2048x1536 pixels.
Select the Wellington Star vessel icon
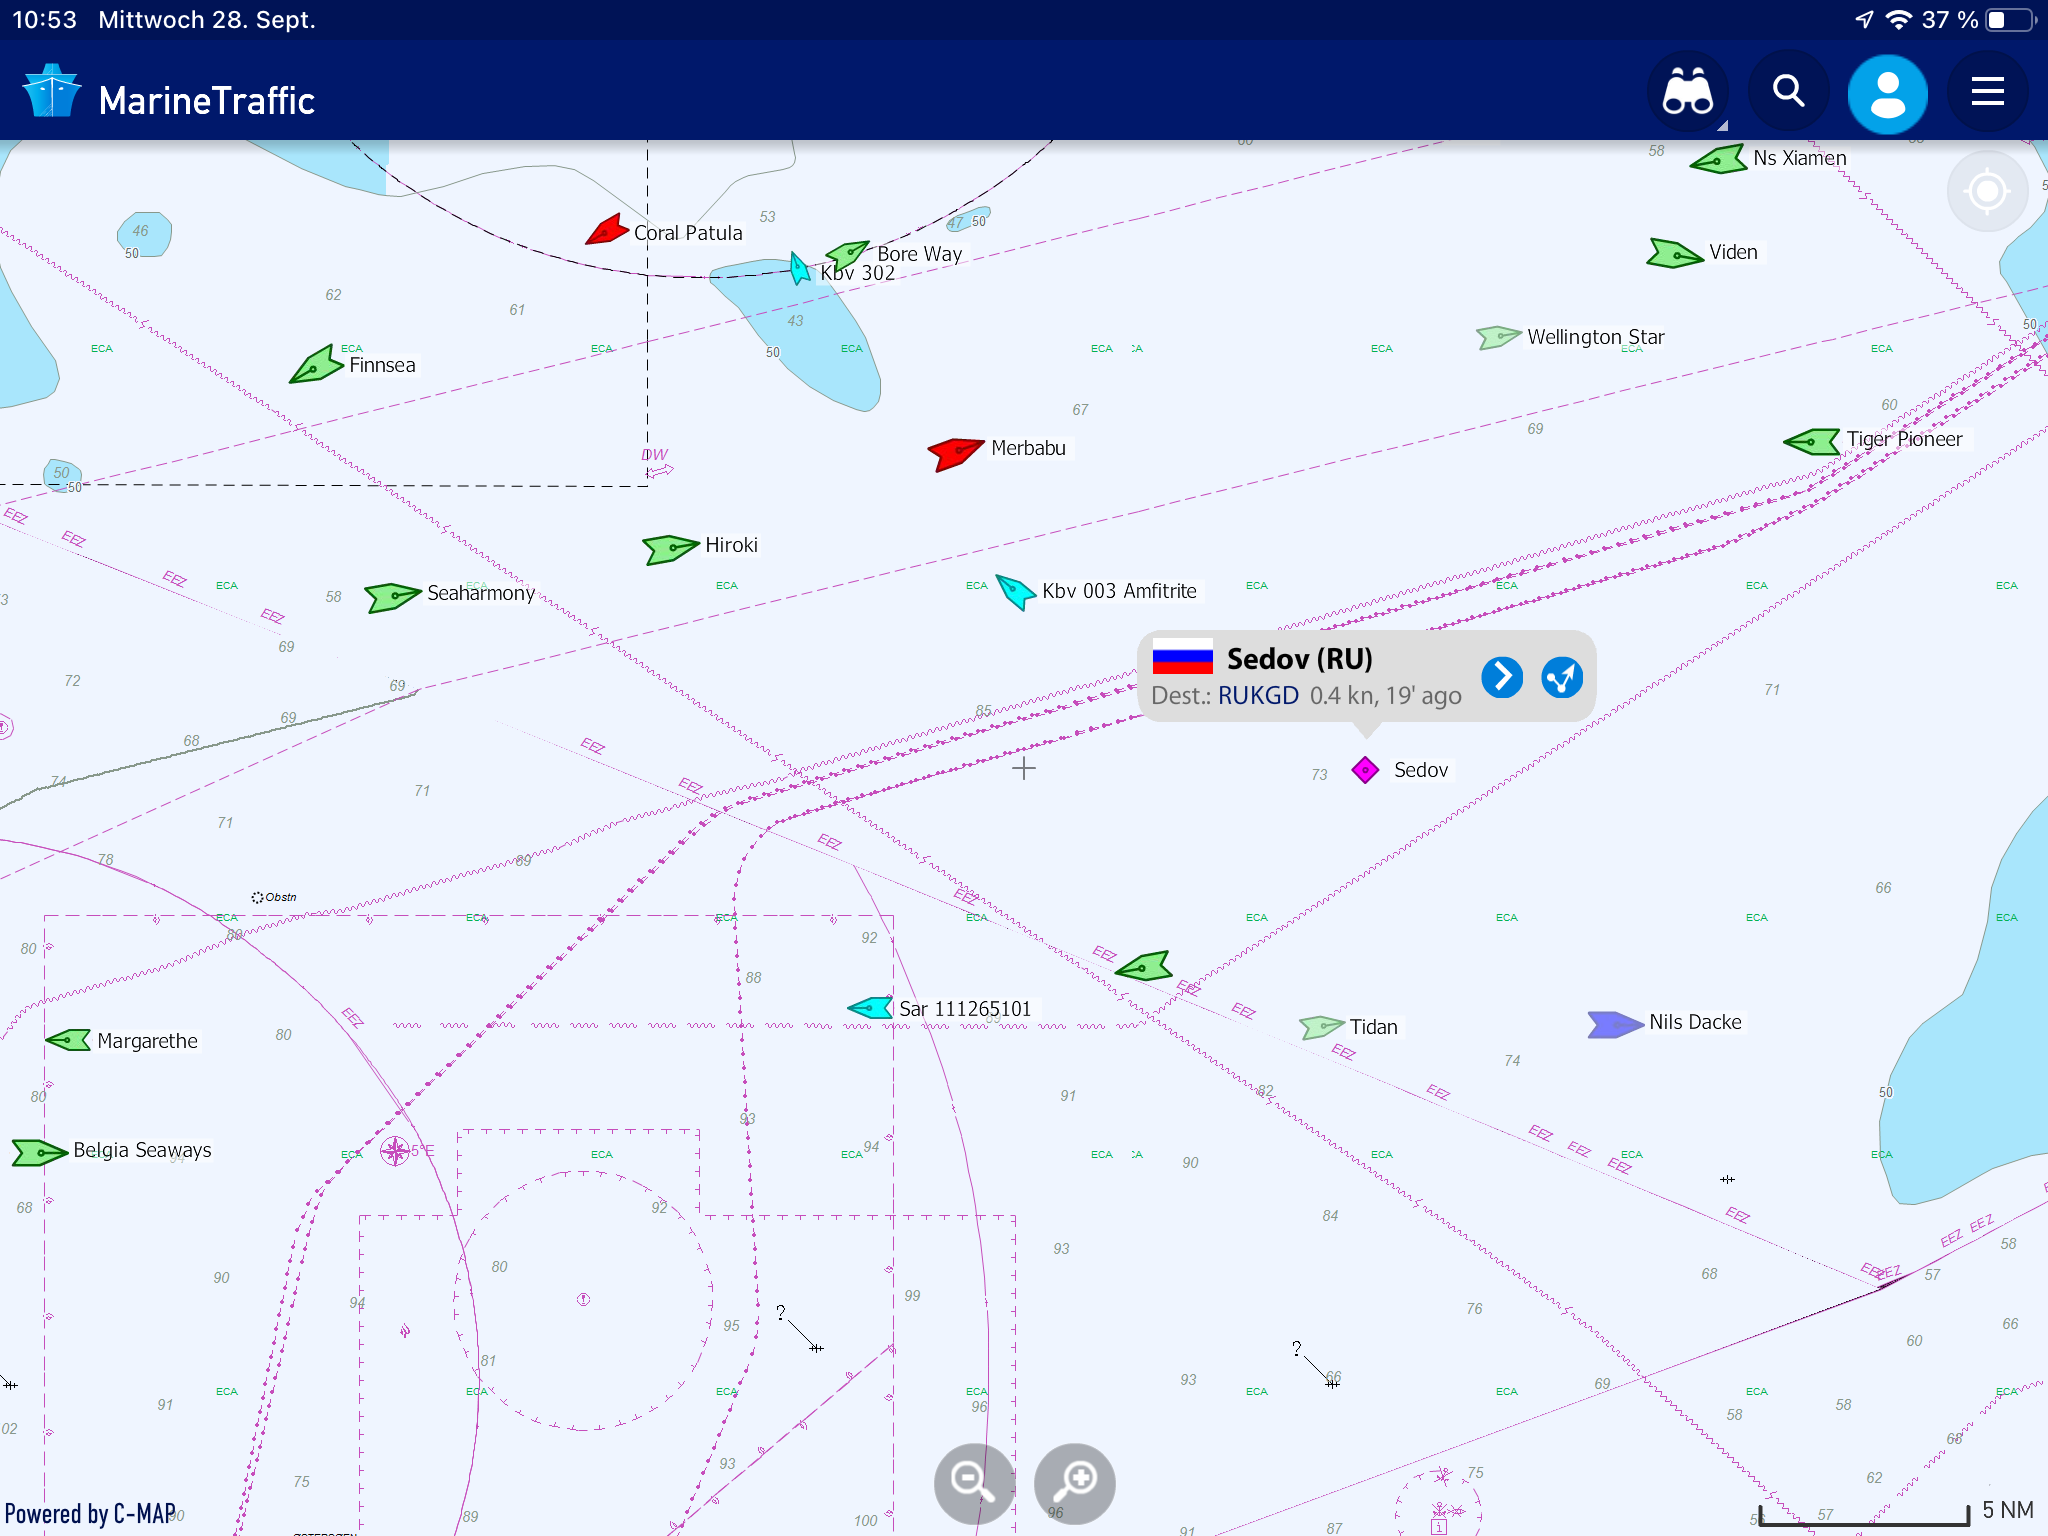click(1498, 337)
